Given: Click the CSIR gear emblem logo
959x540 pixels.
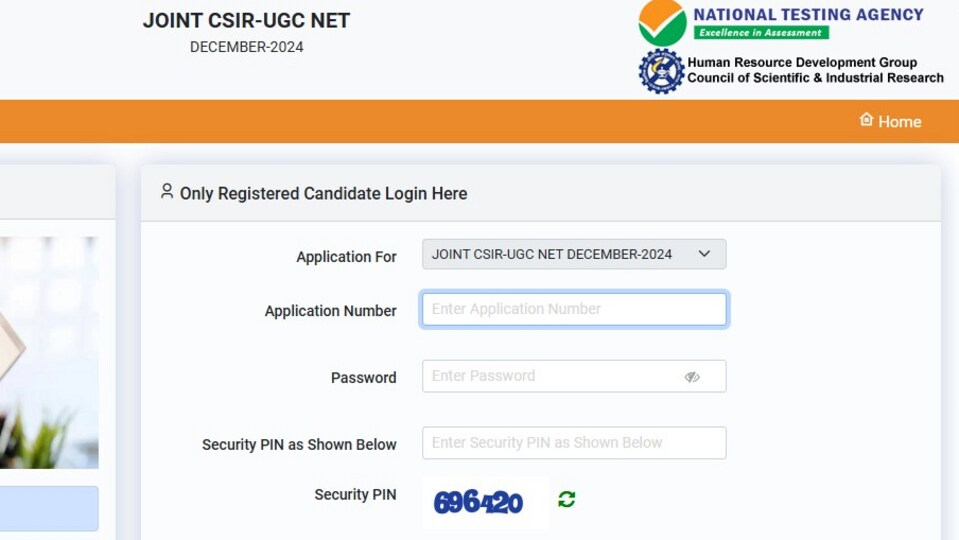Looking at the screenshot, I should pyautogui.click(x=661, y=71).
